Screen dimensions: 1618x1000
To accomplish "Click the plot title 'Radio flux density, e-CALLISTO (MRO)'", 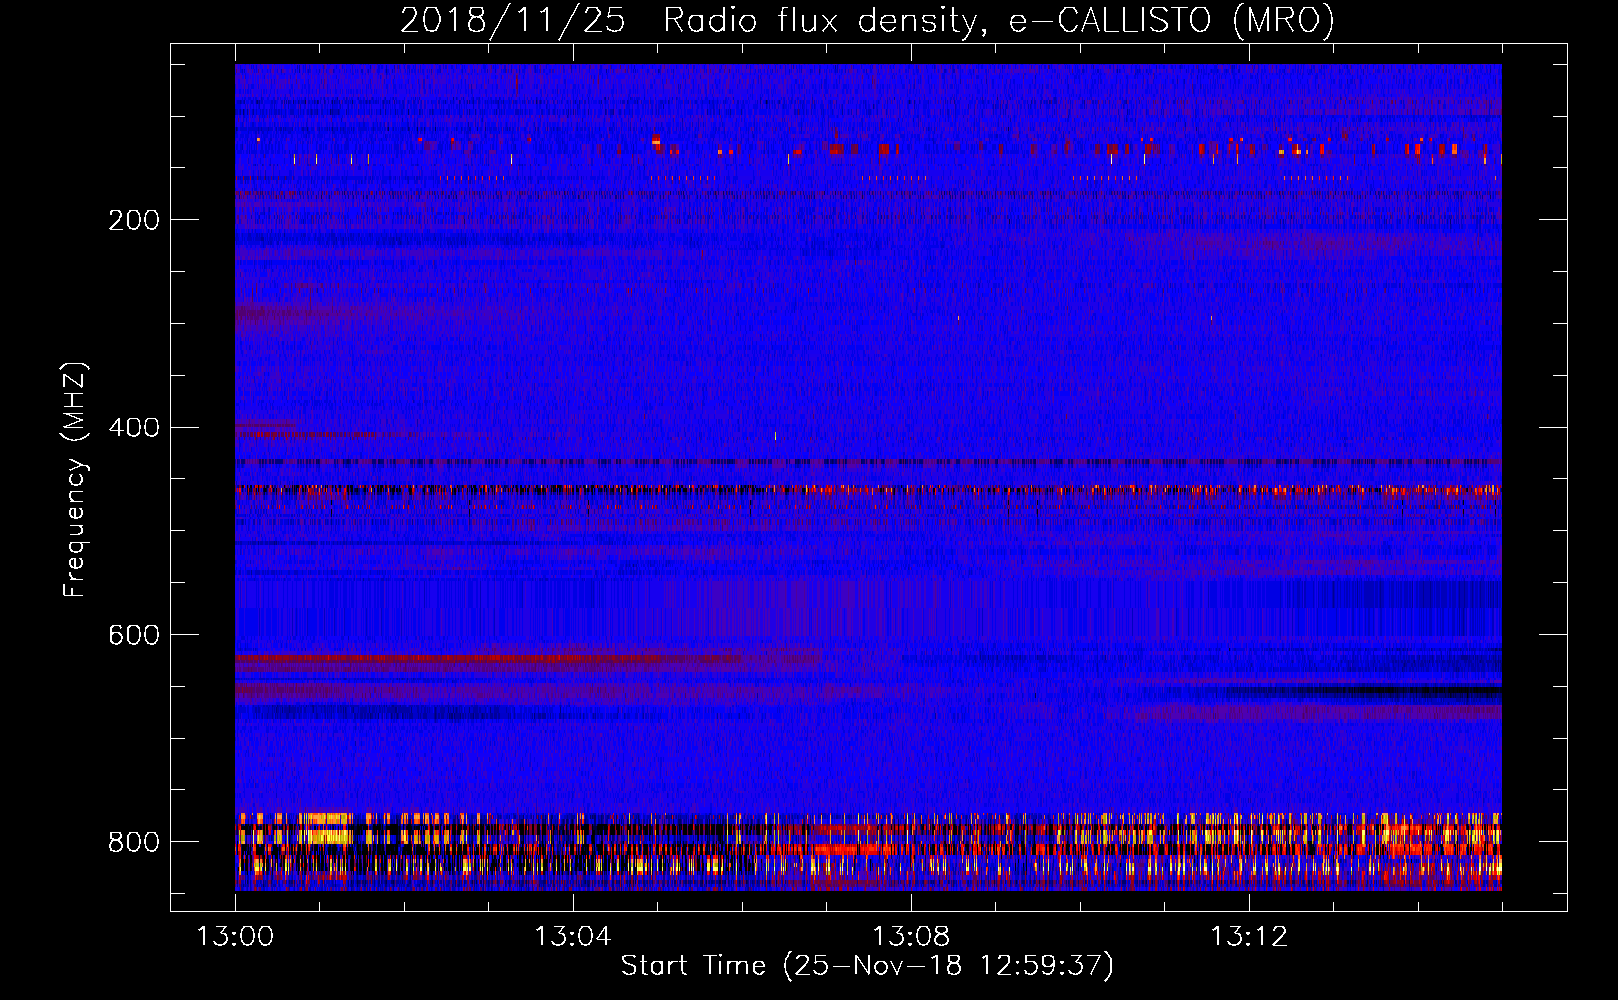I will click(x=999, y=20).
